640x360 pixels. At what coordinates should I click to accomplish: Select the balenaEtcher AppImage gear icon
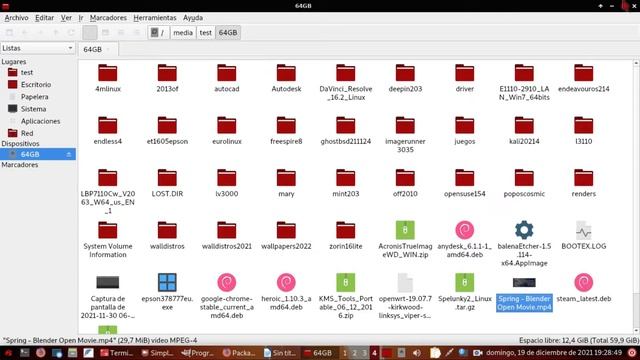tap(524, 230)
